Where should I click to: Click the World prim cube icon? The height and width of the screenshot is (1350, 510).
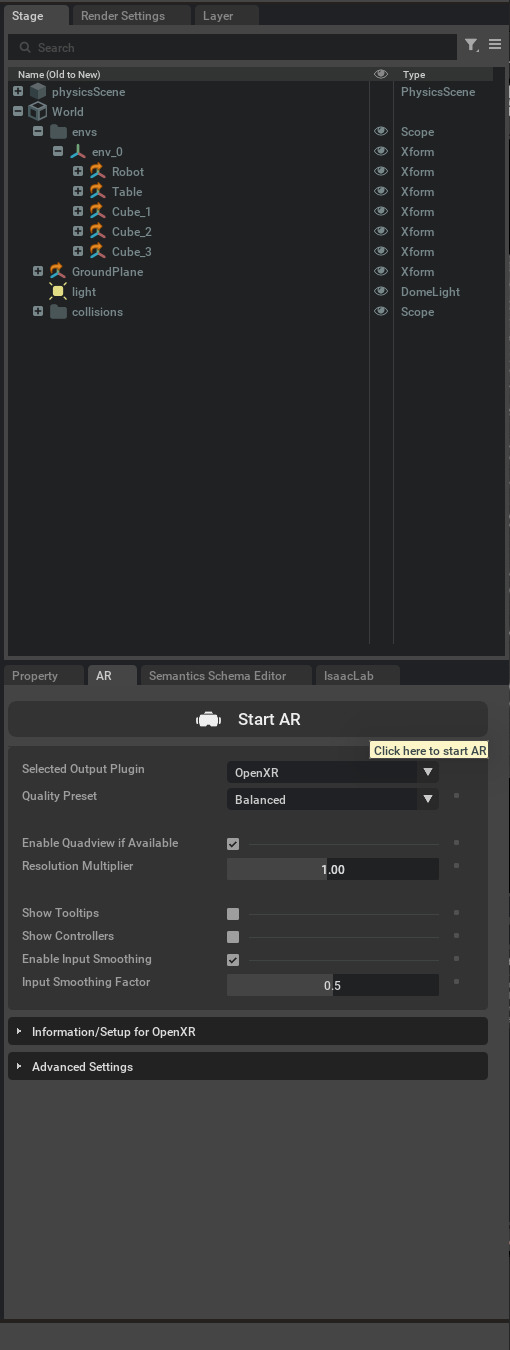38,111
